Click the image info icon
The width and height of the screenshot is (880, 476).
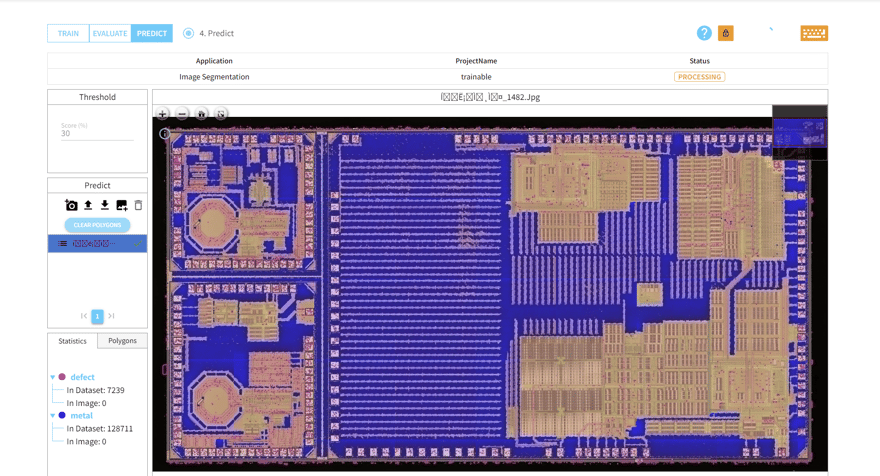tap(165, 134)
